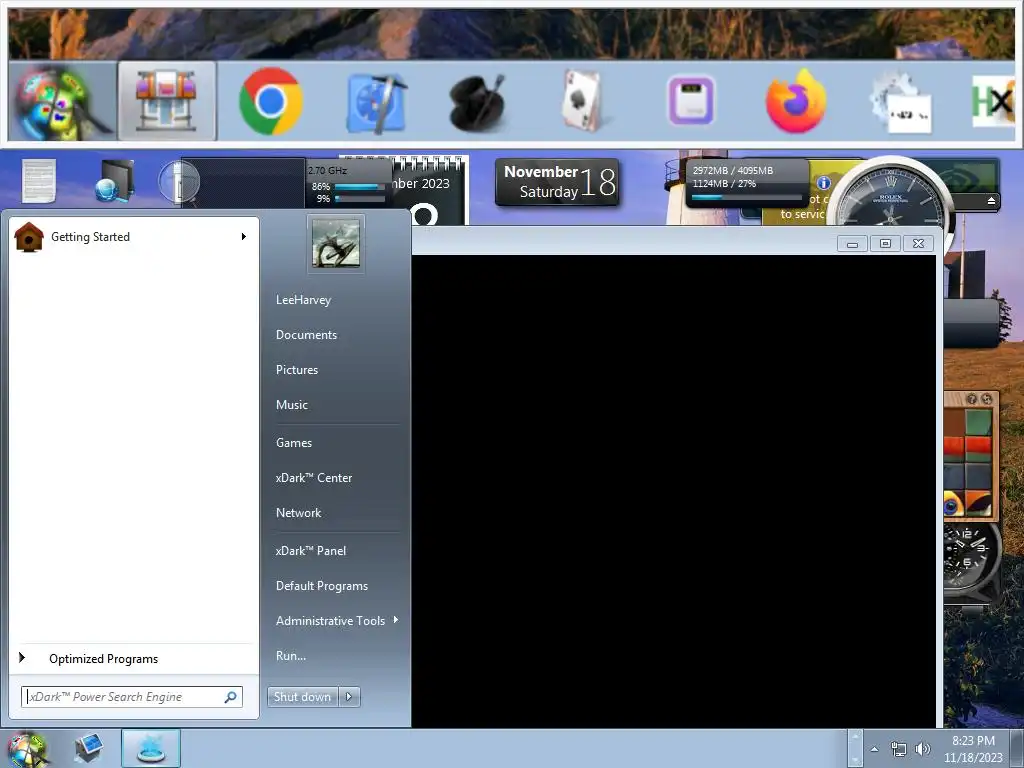1024x768 pixels.
Task: Open the network tray icon
Action: tap(899, 750)
